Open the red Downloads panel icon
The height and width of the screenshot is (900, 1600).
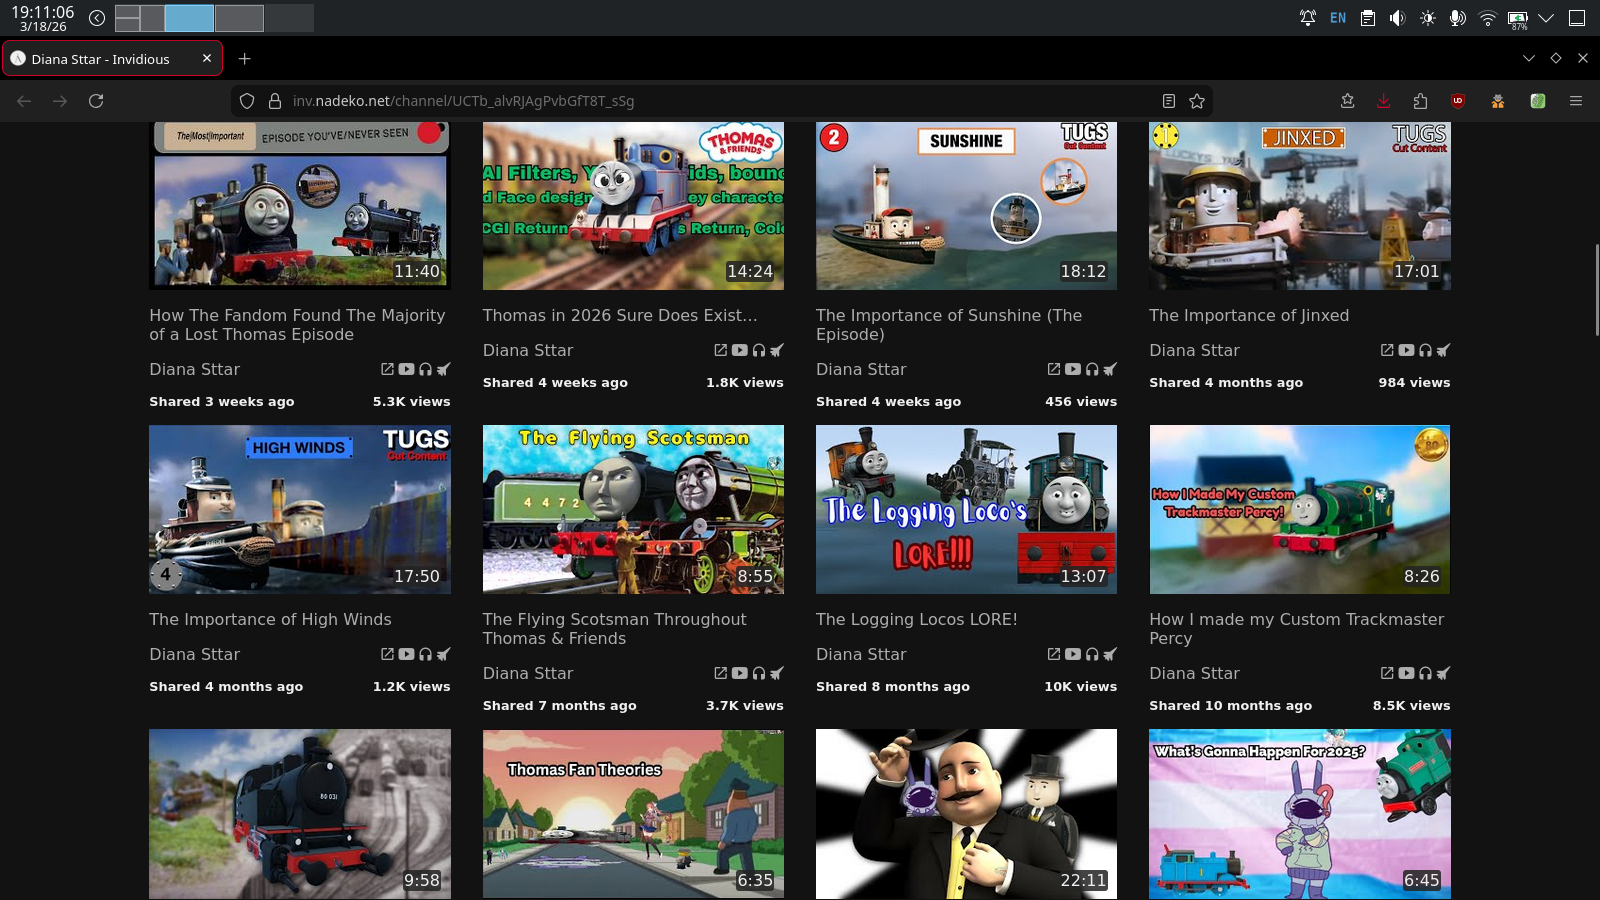1384,101
